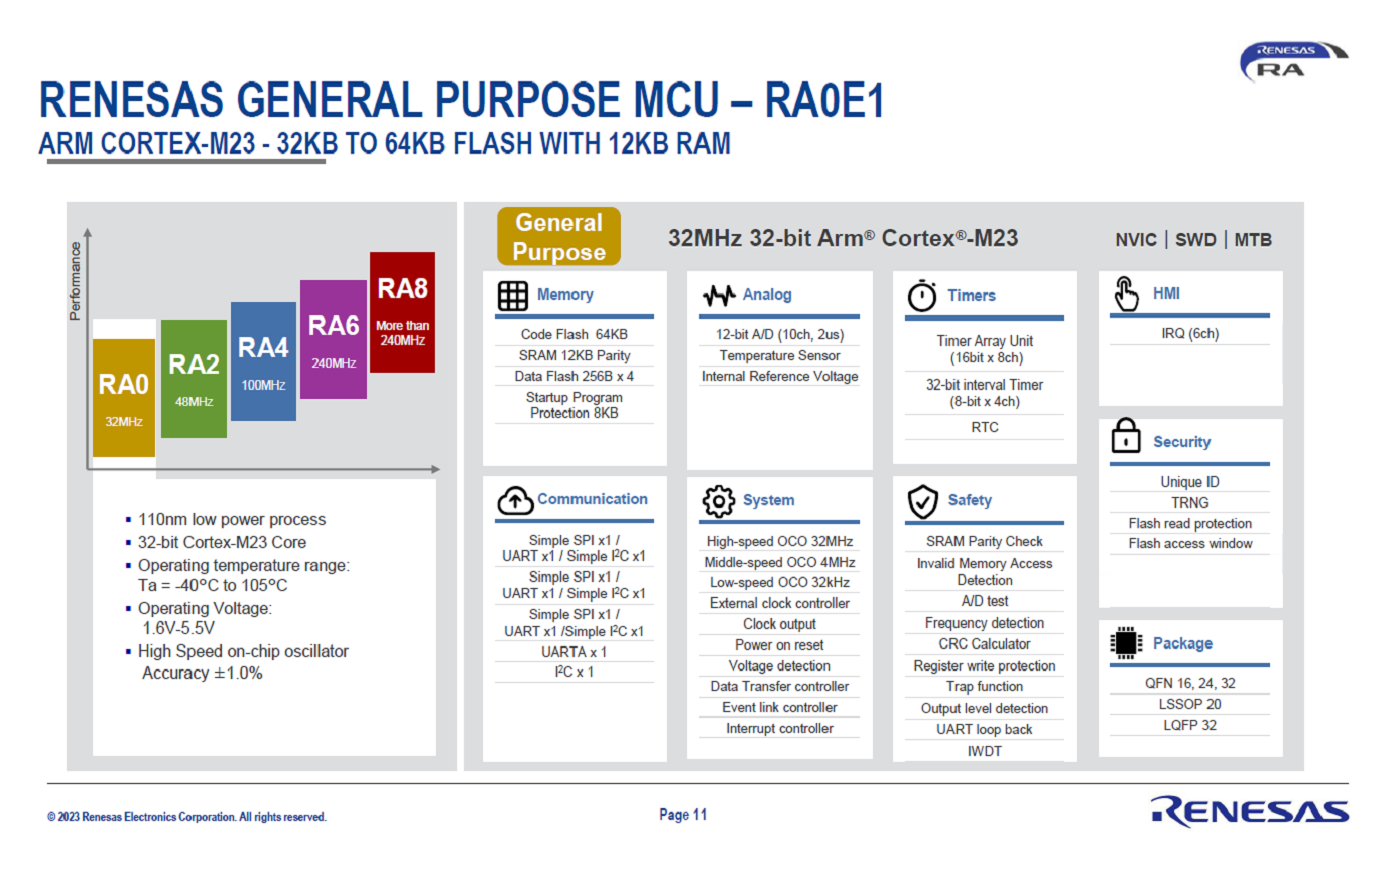Screen dimensions: 1400x870
Task: Click '12-bit A/D (10ch, 2us)' entry
Action: point(780,334)
